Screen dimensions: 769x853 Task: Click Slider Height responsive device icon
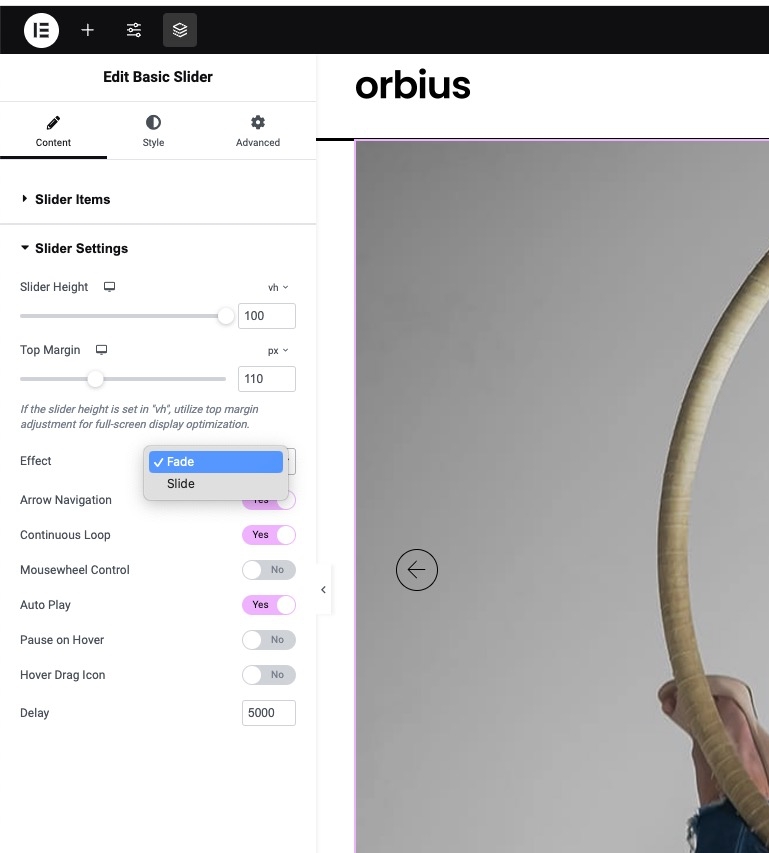(109, 287)
